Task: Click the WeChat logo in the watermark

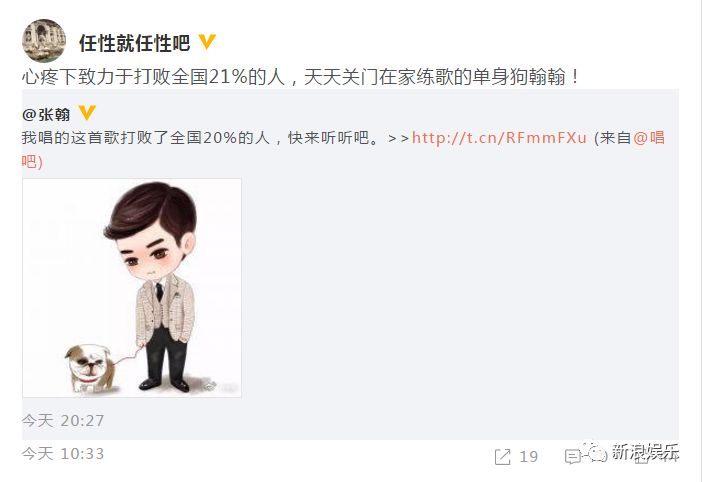Action: 594,452
